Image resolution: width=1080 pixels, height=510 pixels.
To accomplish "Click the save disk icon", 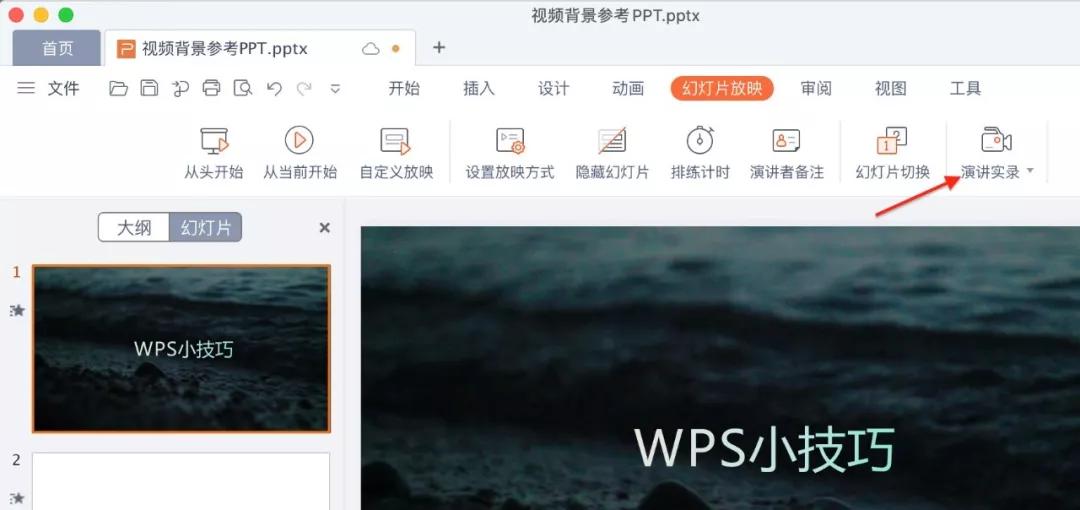I will [x=149, y=88].
